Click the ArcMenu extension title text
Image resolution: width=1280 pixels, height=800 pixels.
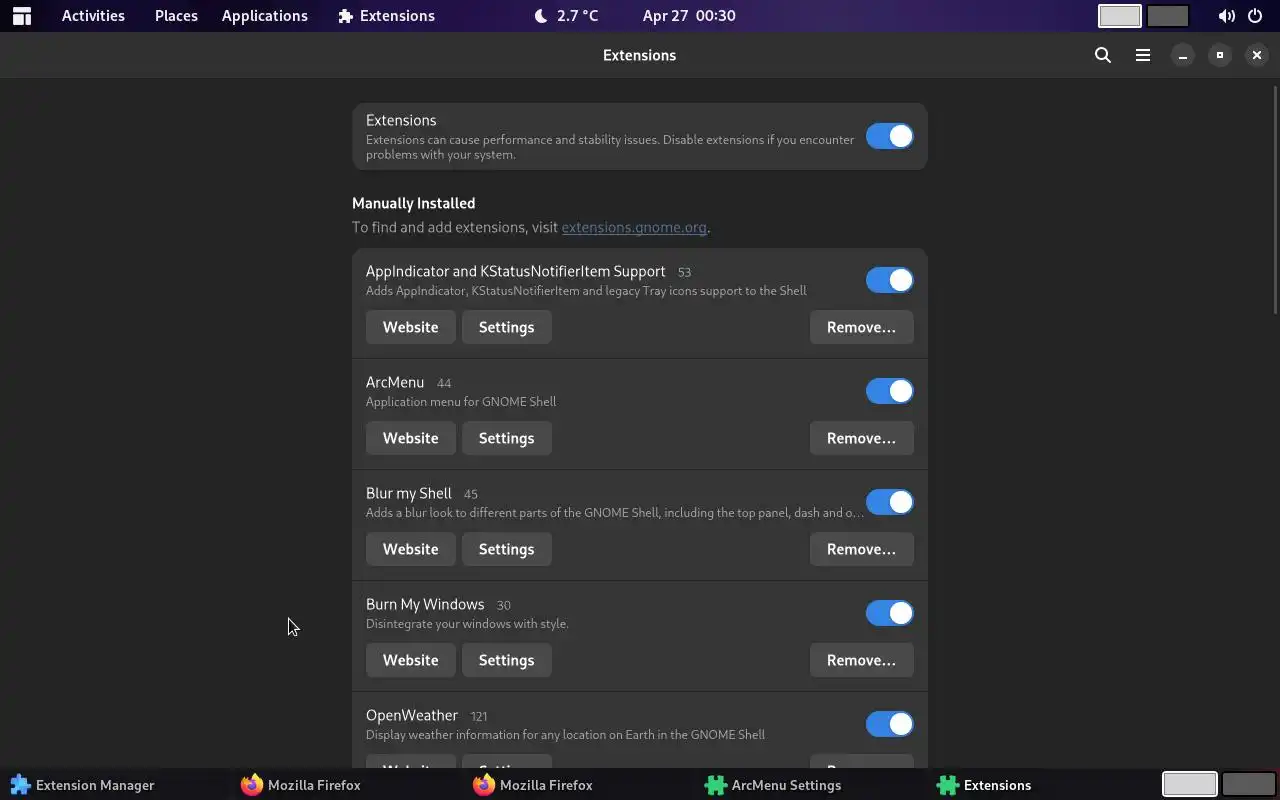[395, 382]
